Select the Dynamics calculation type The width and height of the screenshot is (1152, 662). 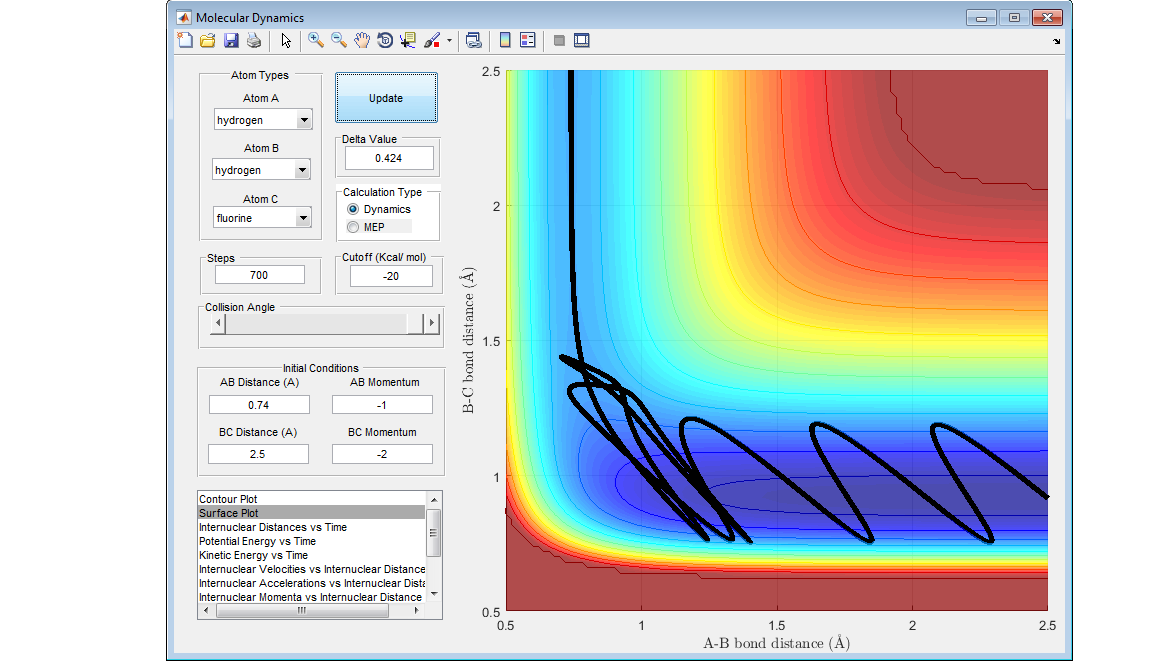tap(352, 209)
